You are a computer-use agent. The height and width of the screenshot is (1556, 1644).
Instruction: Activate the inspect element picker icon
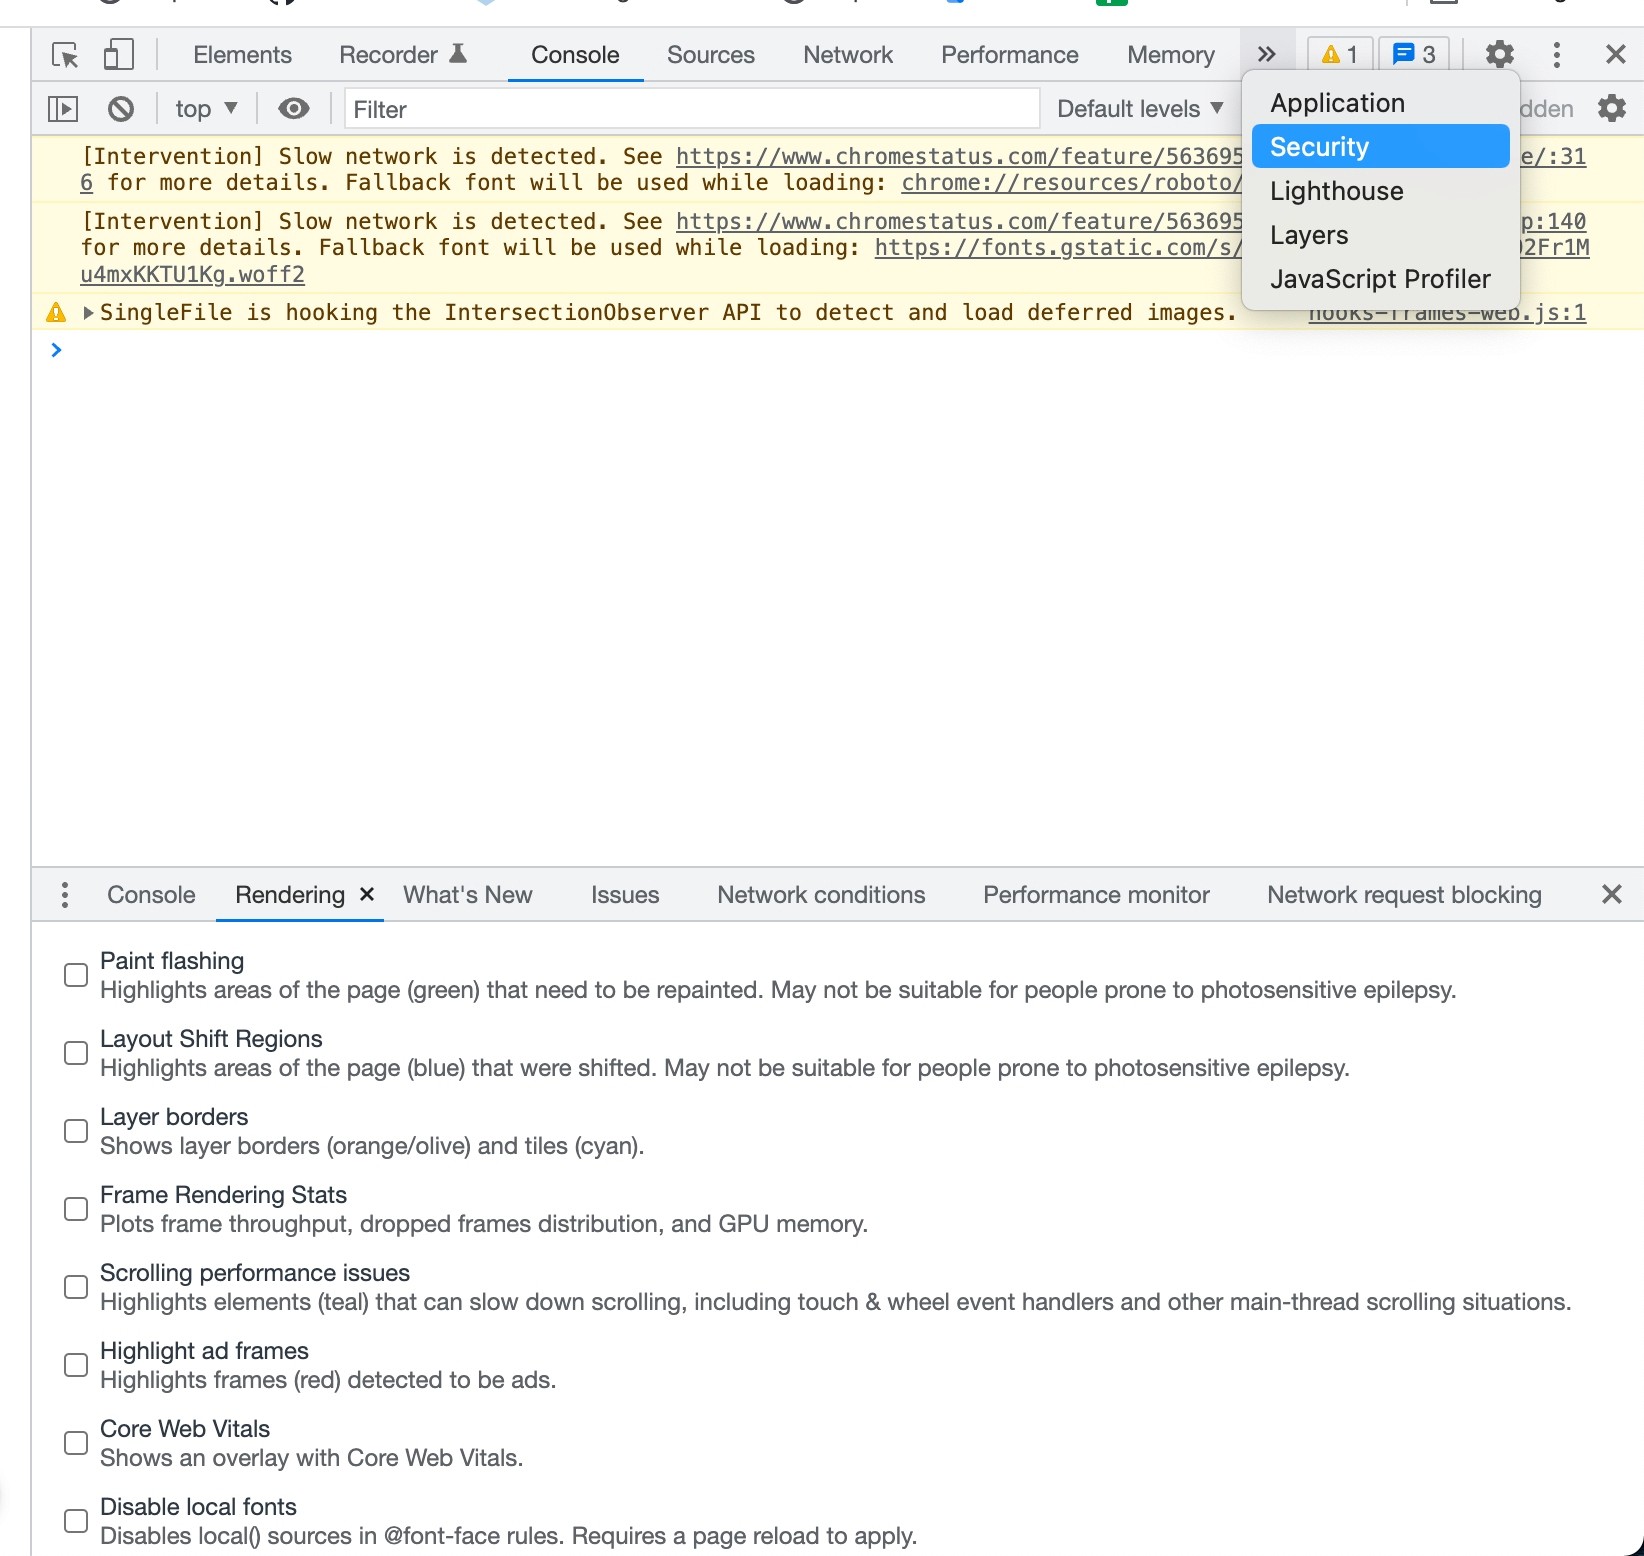coord(65,55)
